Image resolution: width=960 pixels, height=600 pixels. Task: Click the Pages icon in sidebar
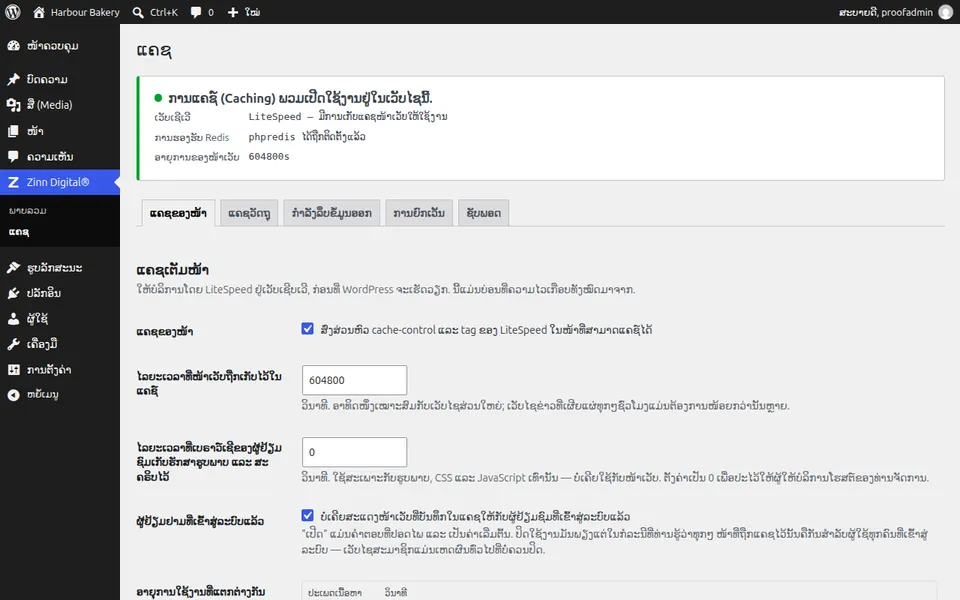13,130
